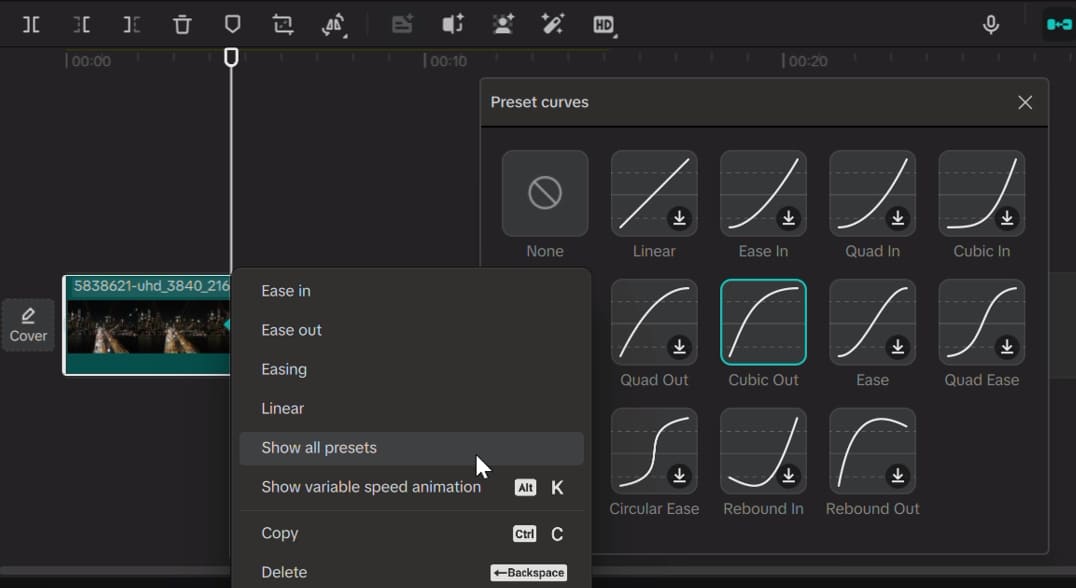
Task: Click the Delete right split icon
Action: pos(131,25)
